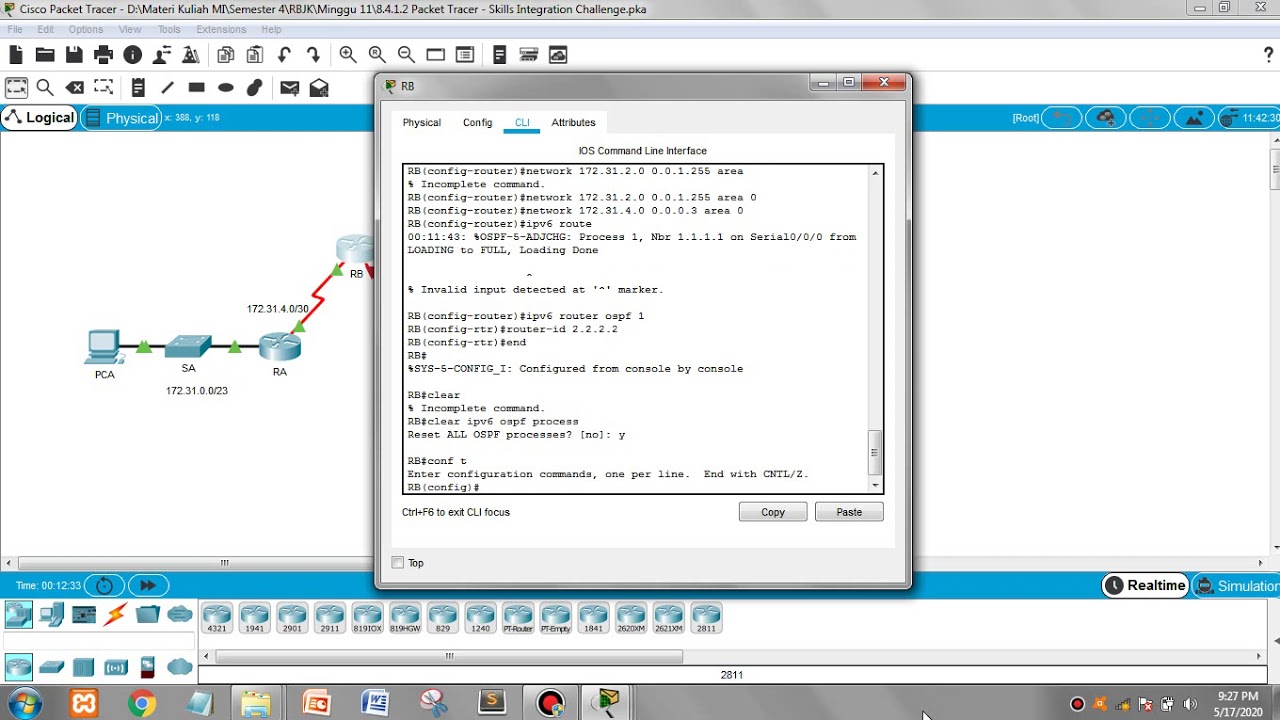The image size is (1280, 720).
Task: Open the Extensions menu
Action: tap(221, 29)
